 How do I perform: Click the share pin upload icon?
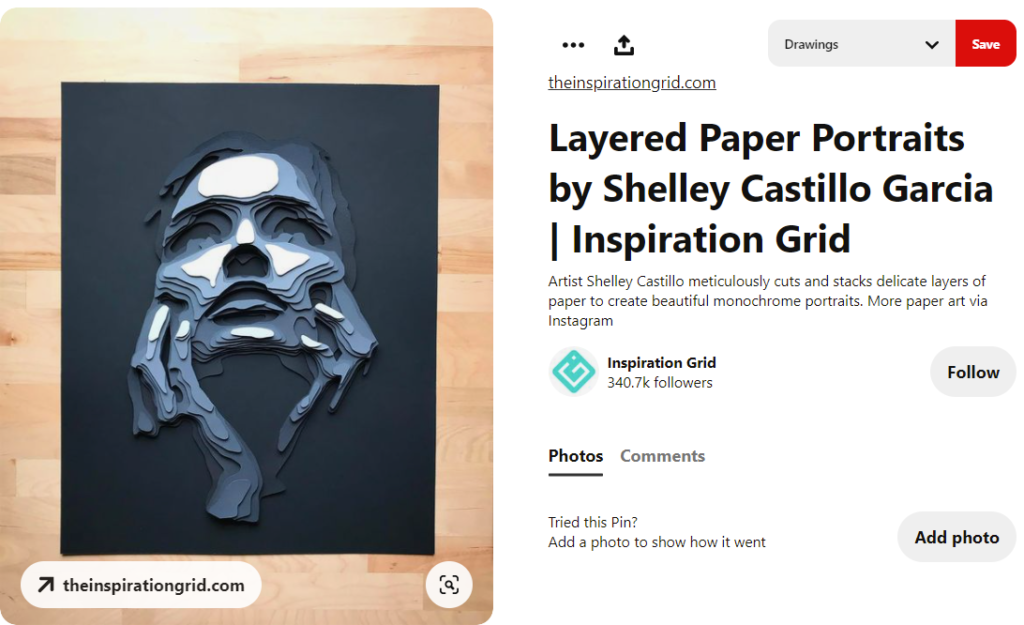coord(624,44)
